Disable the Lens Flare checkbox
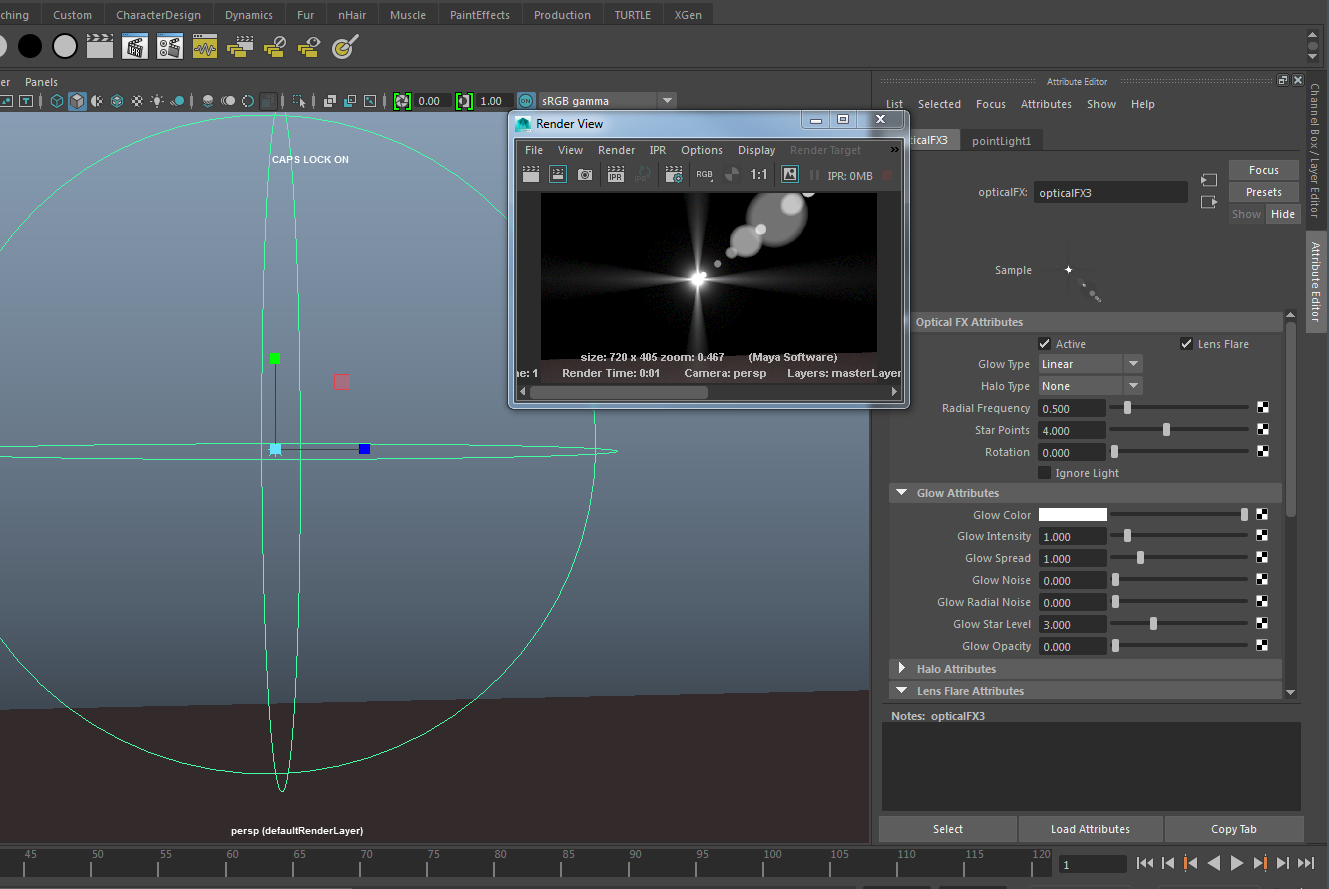The width and height of the screenshot is (1329, 889). pos(1187,344)
